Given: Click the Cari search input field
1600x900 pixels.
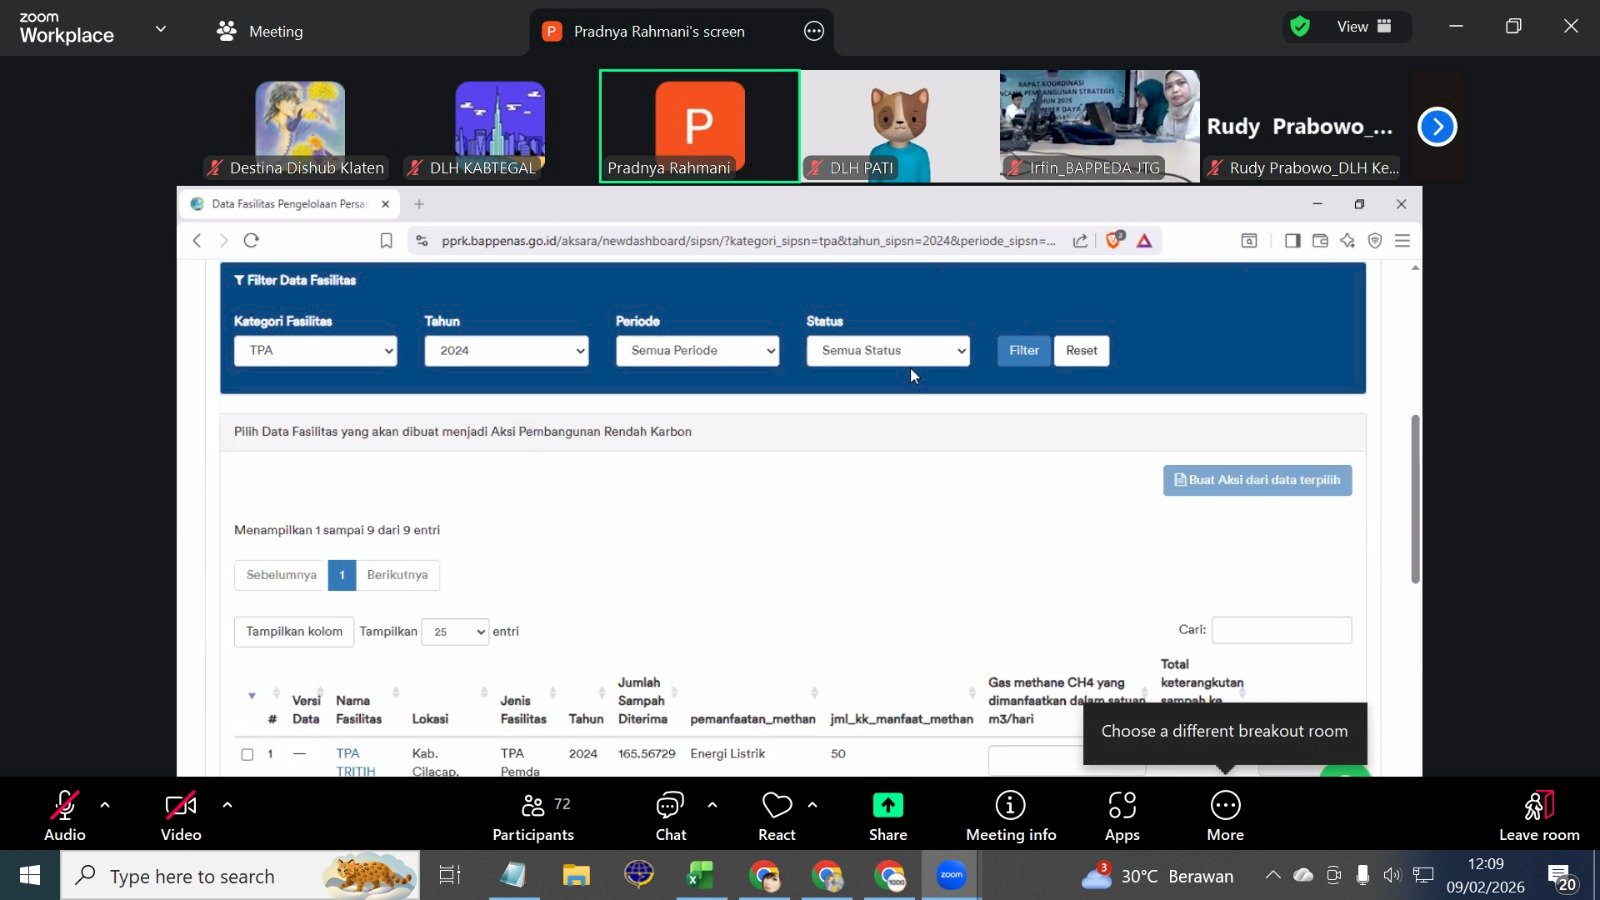Looking at the screenshot, I should pos(1281,630).
